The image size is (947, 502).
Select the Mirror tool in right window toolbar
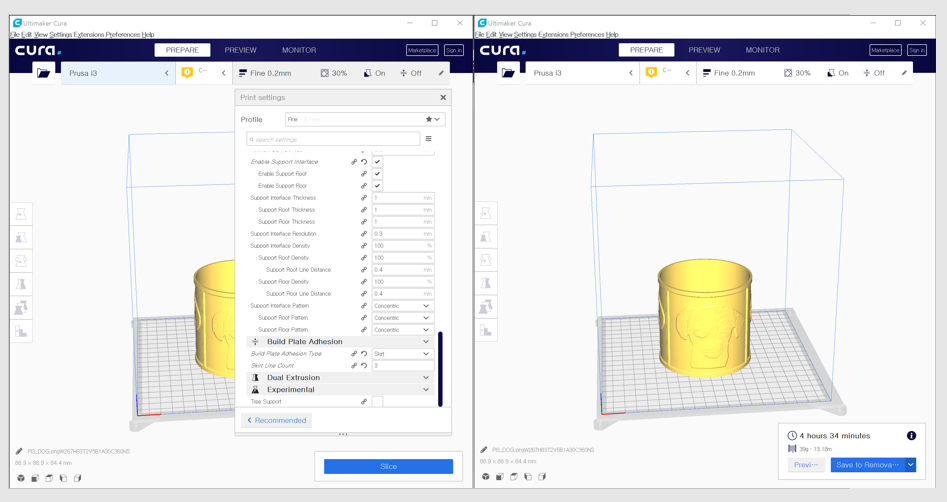pos(486,283)
